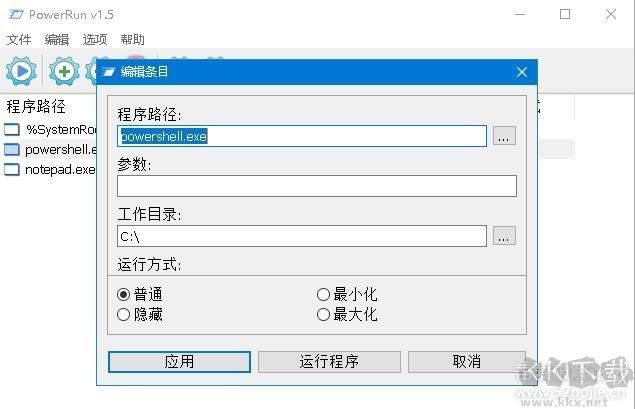635x409 pixels.
Task: Open the 文件 menu
Action: click(19, 39)
